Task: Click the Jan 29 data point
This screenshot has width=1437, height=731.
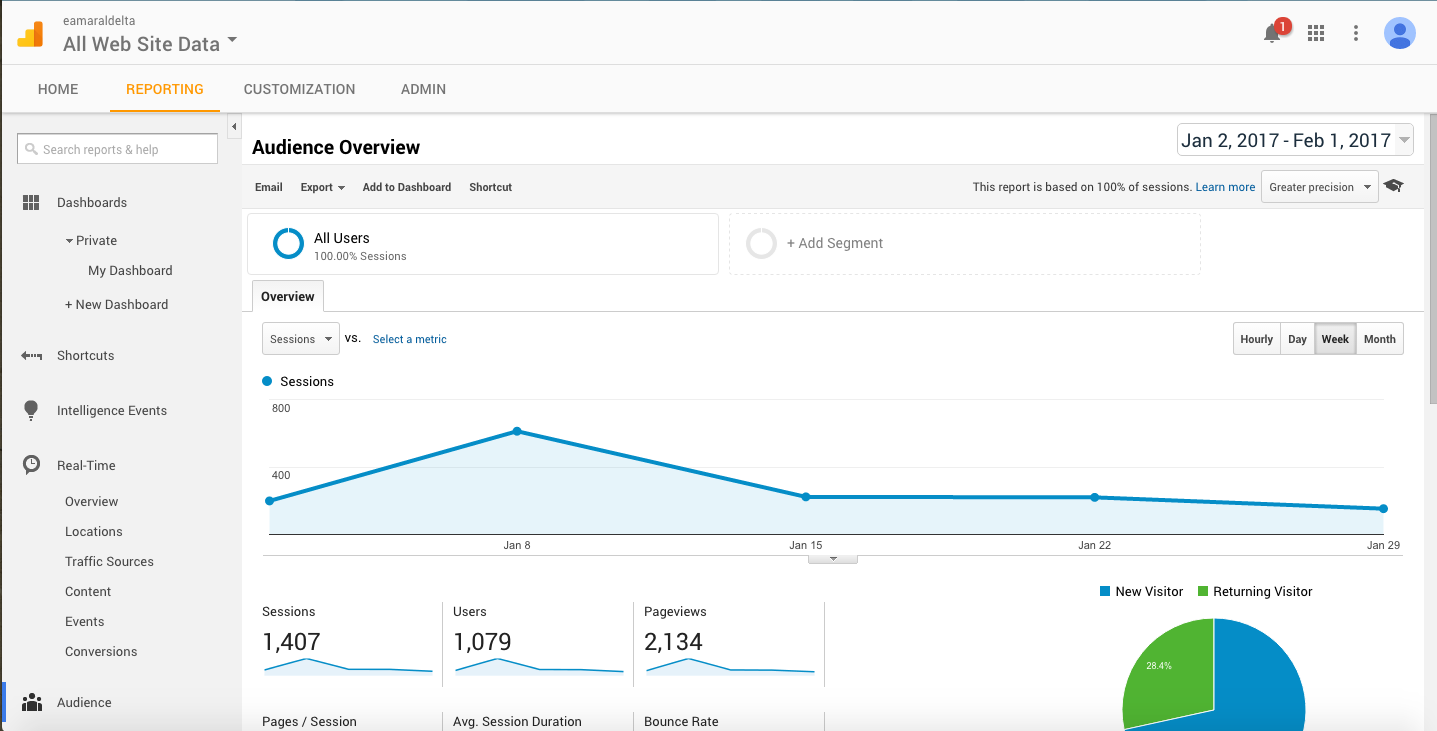Action: pos(1383,508)
